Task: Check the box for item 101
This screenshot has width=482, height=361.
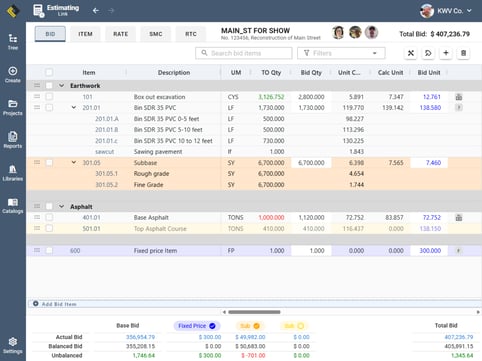Action: [49, 97]
